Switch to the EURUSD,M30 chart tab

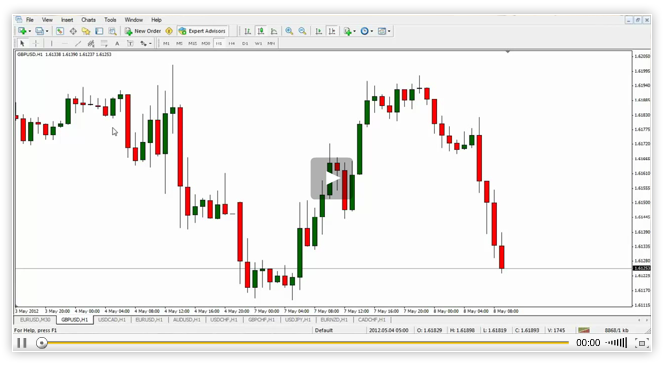[x=35, y=320]
